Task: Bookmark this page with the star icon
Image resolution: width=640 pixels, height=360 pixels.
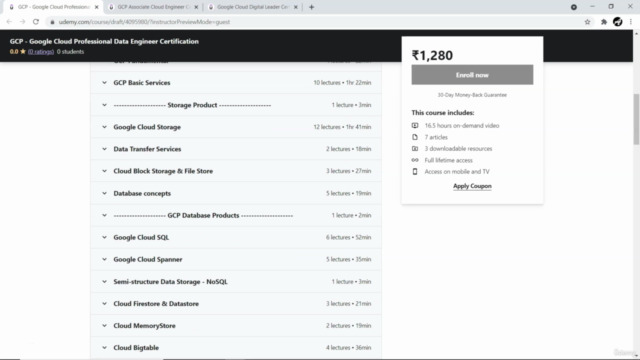Action: pyautogui.click(x=587, y=22)
